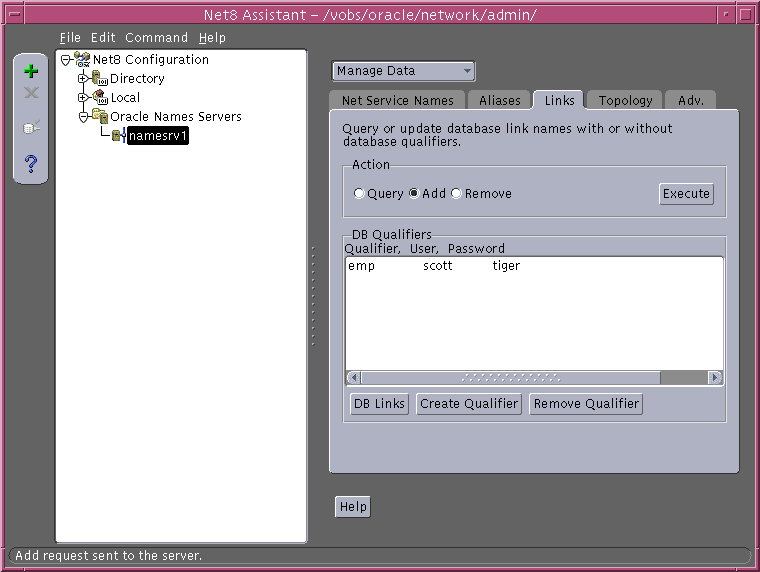Image resolution: width=760 pixels, height=572 pixels.
Task: Click the Remove Qualifier button
Action: (586, 403)
